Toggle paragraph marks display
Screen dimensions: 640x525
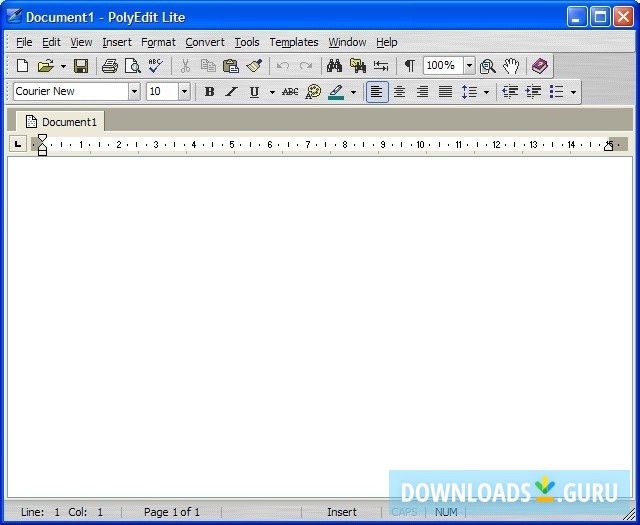409,66
